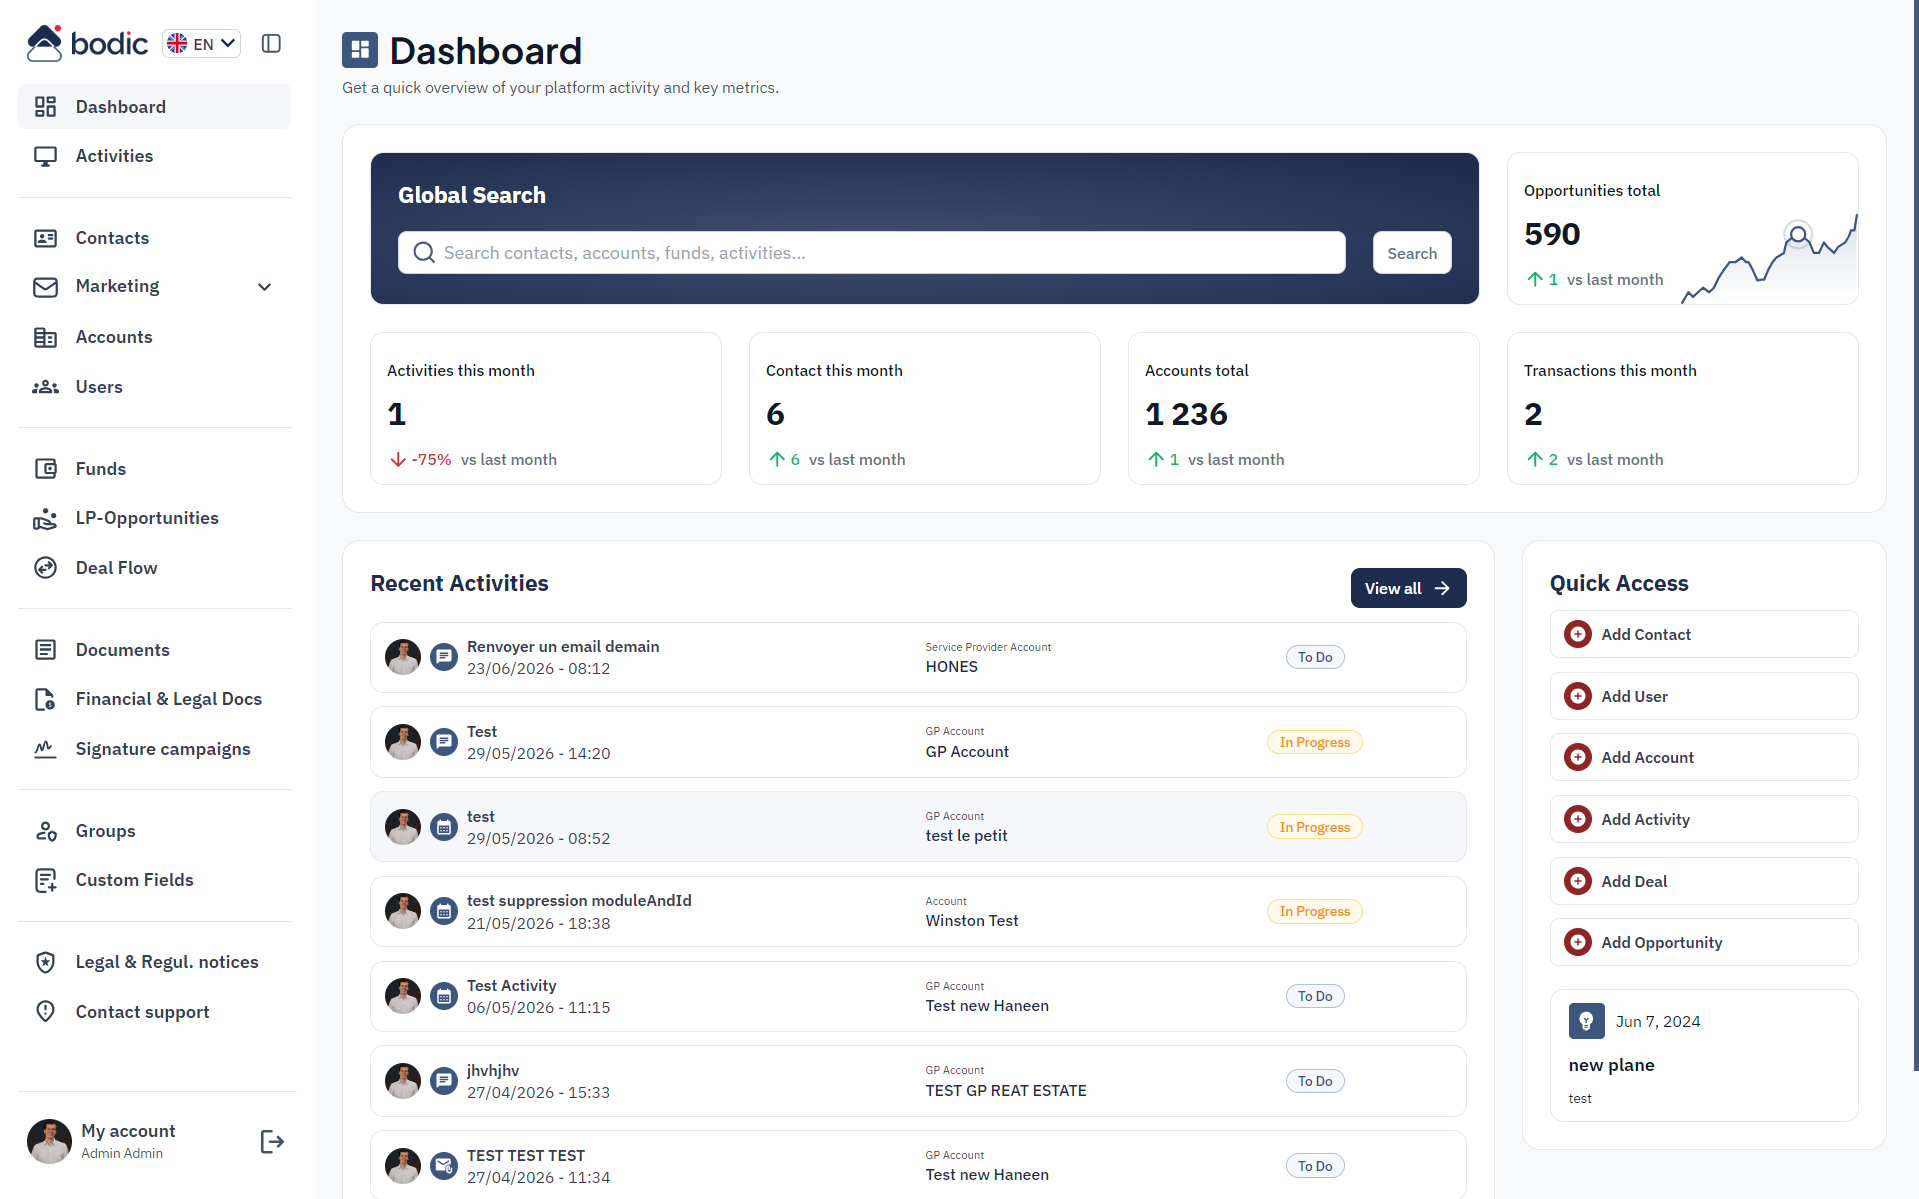Click Add Deal in Quick Access
This screenshot has width=1919, height=1199.
point(1704,881)
